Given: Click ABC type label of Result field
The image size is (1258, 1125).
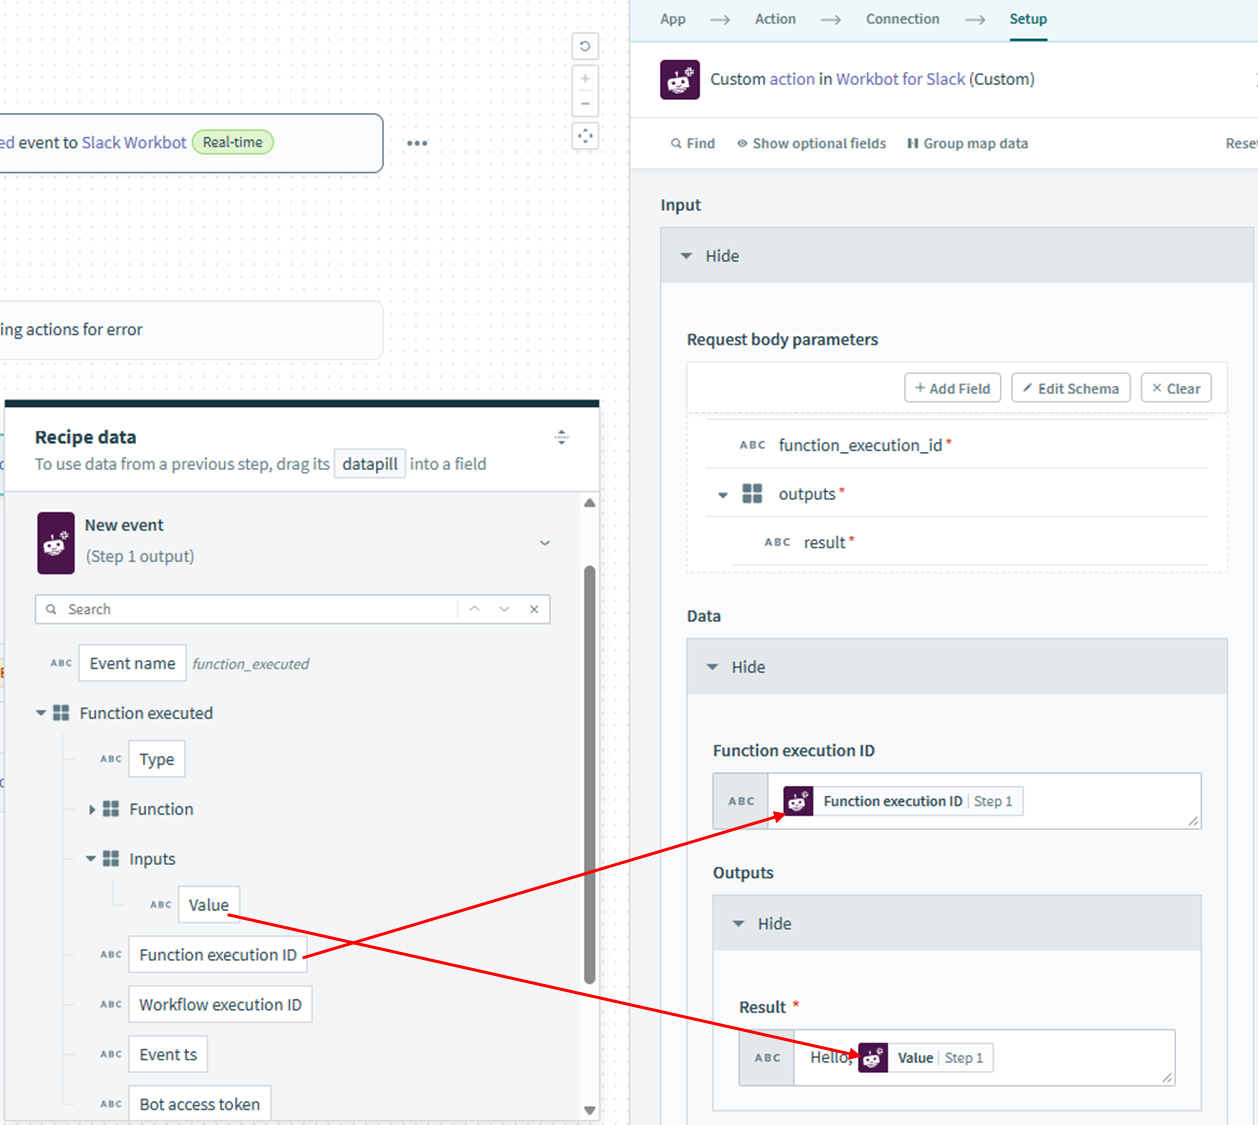Looking at the screenshot, I should [767, 1058].
